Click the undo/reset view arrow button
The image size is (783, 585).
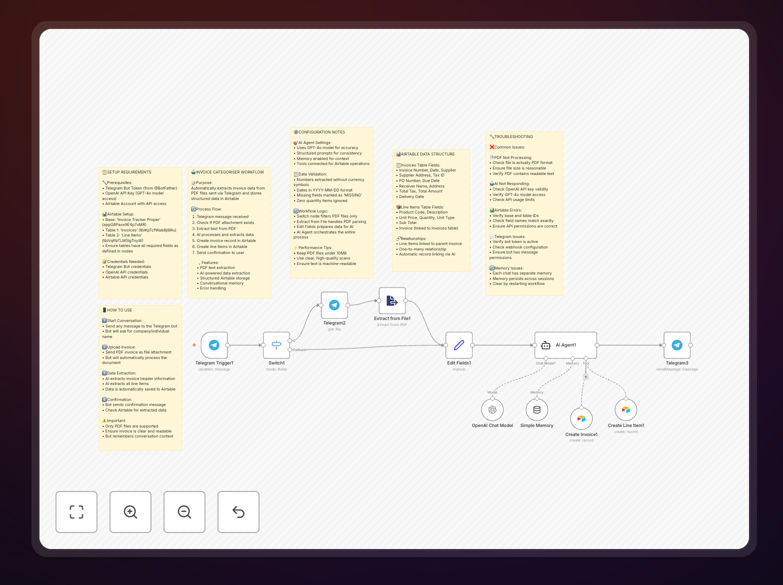click(238, 512)
